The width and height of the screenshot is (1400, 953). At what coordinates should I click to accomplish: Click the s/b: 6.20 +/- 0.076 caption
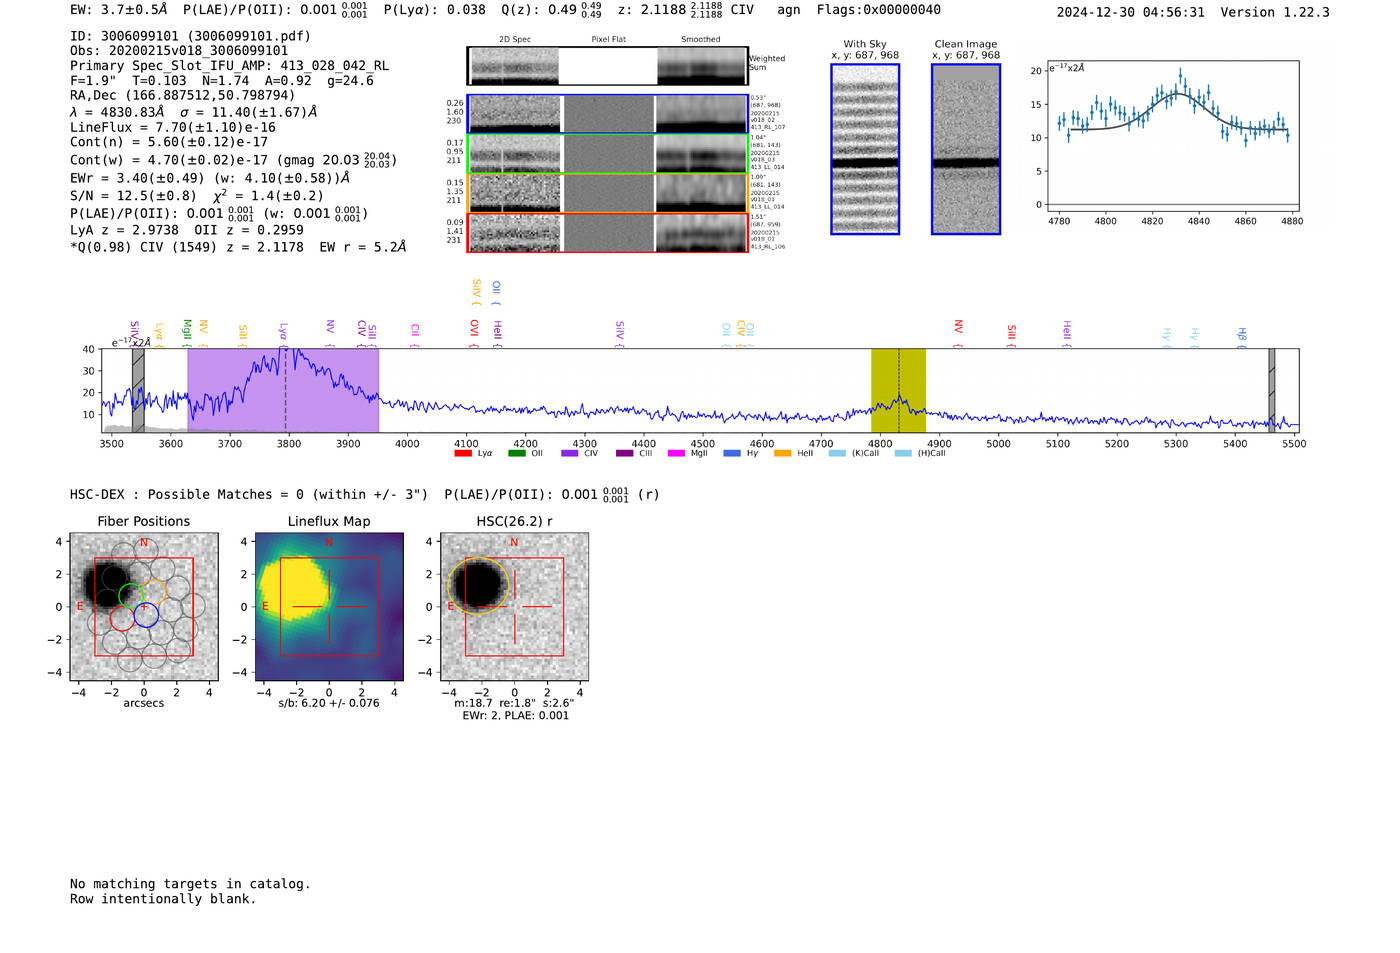click(x=329, y=703)
